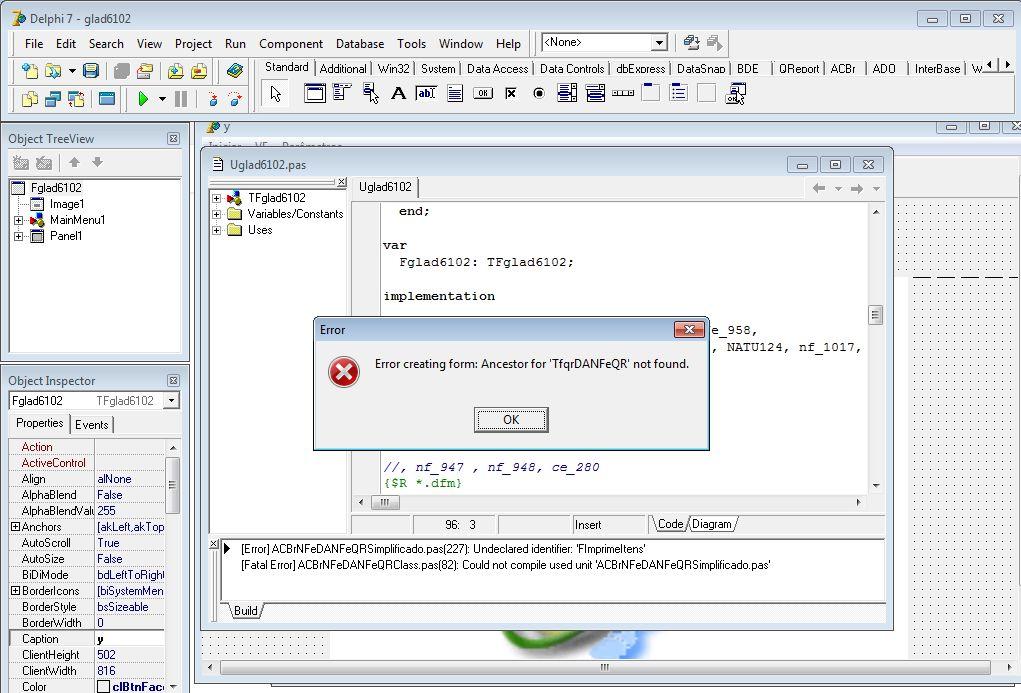The height and width of the screenshot is (693, 1021).
Task: Click the Open file toolbar icon
Action: (x=53, y=70)
